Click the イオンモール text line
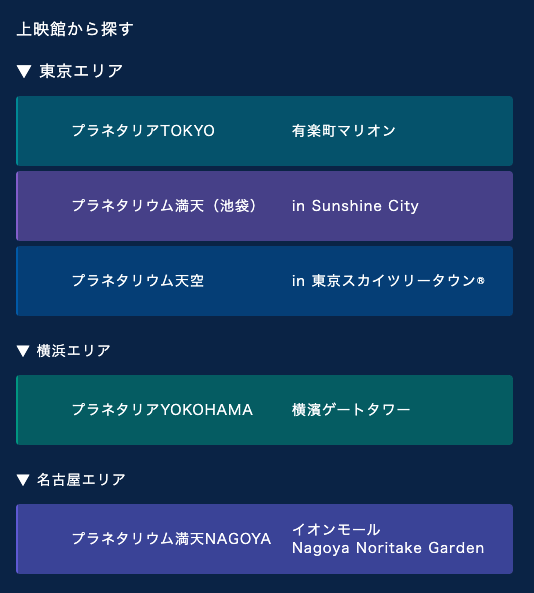Viewport: 534px width, 593px height. 336,529
